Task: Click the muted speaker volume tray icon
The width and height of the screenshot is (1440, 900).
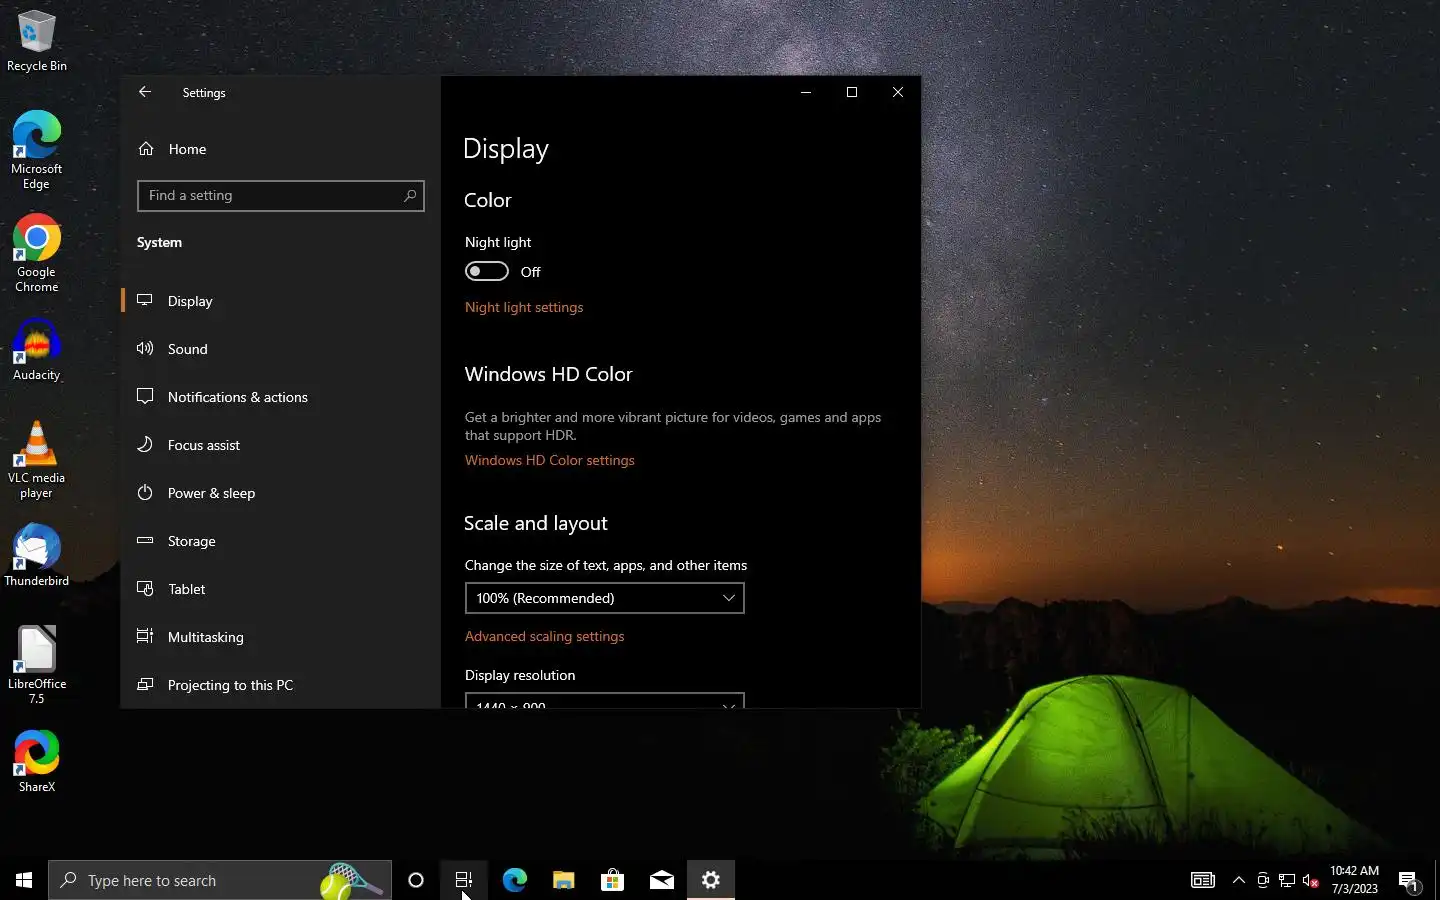Action: click(1311, 880)
